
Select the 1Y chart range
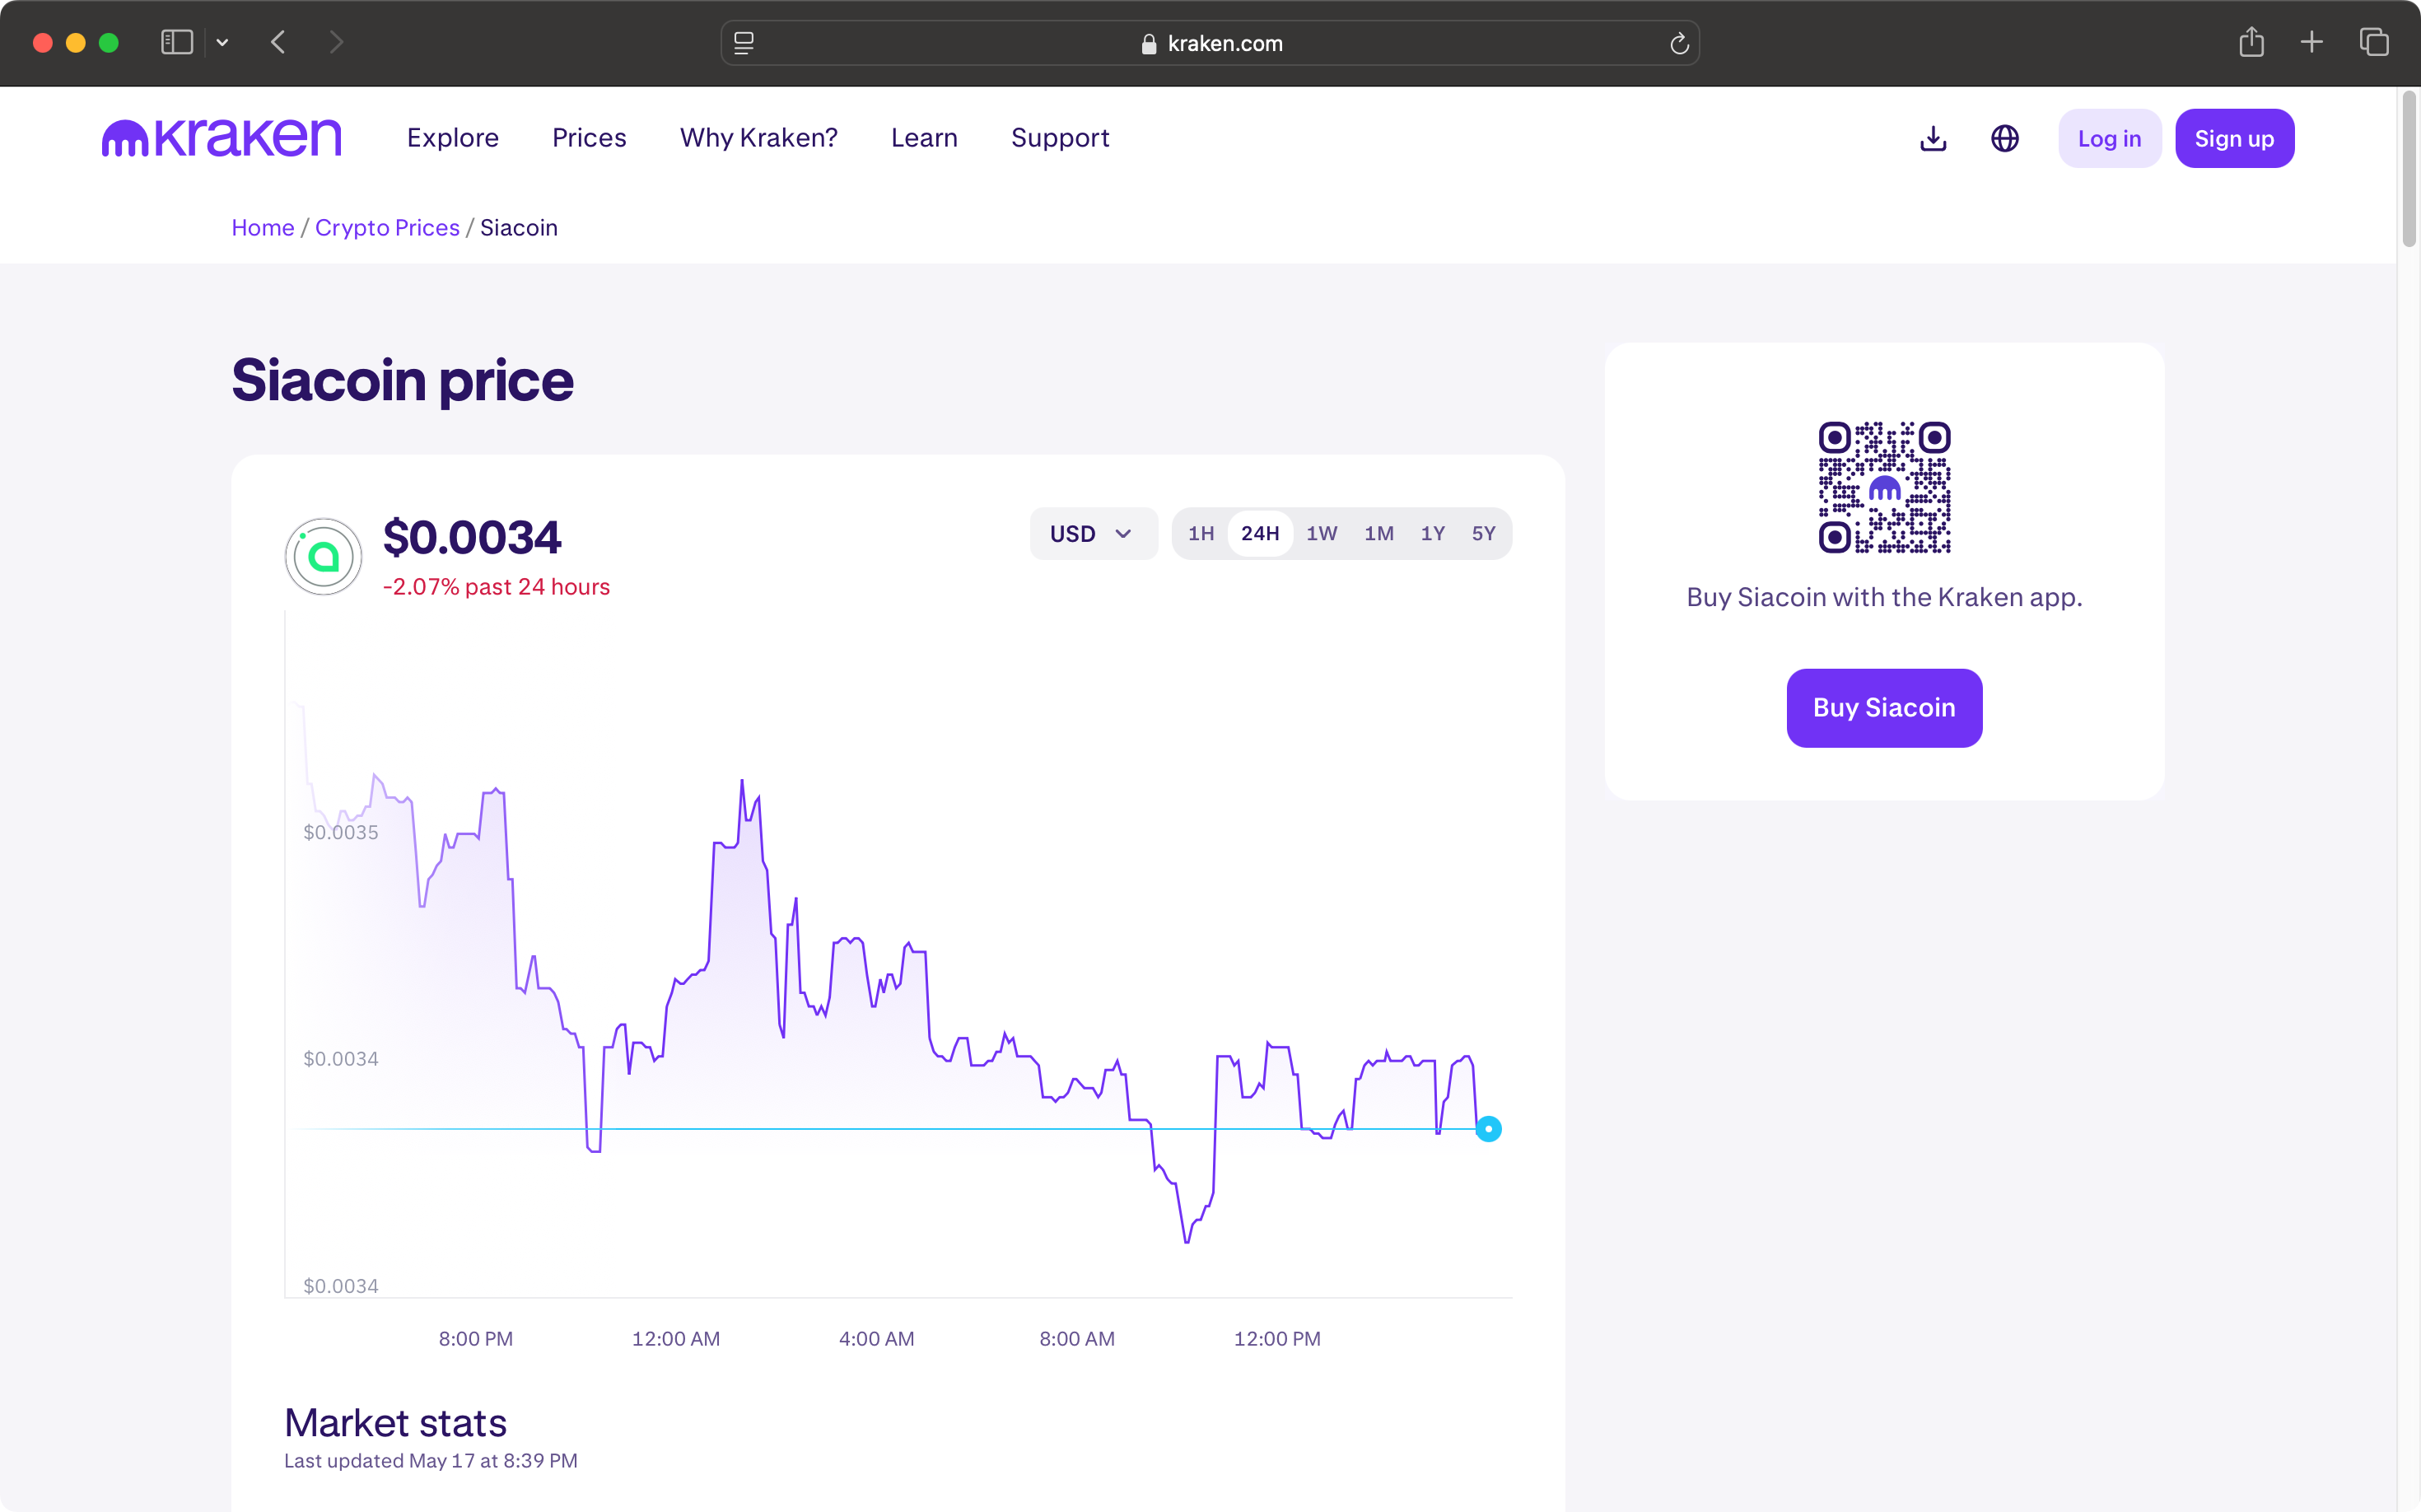point(1432,533)
